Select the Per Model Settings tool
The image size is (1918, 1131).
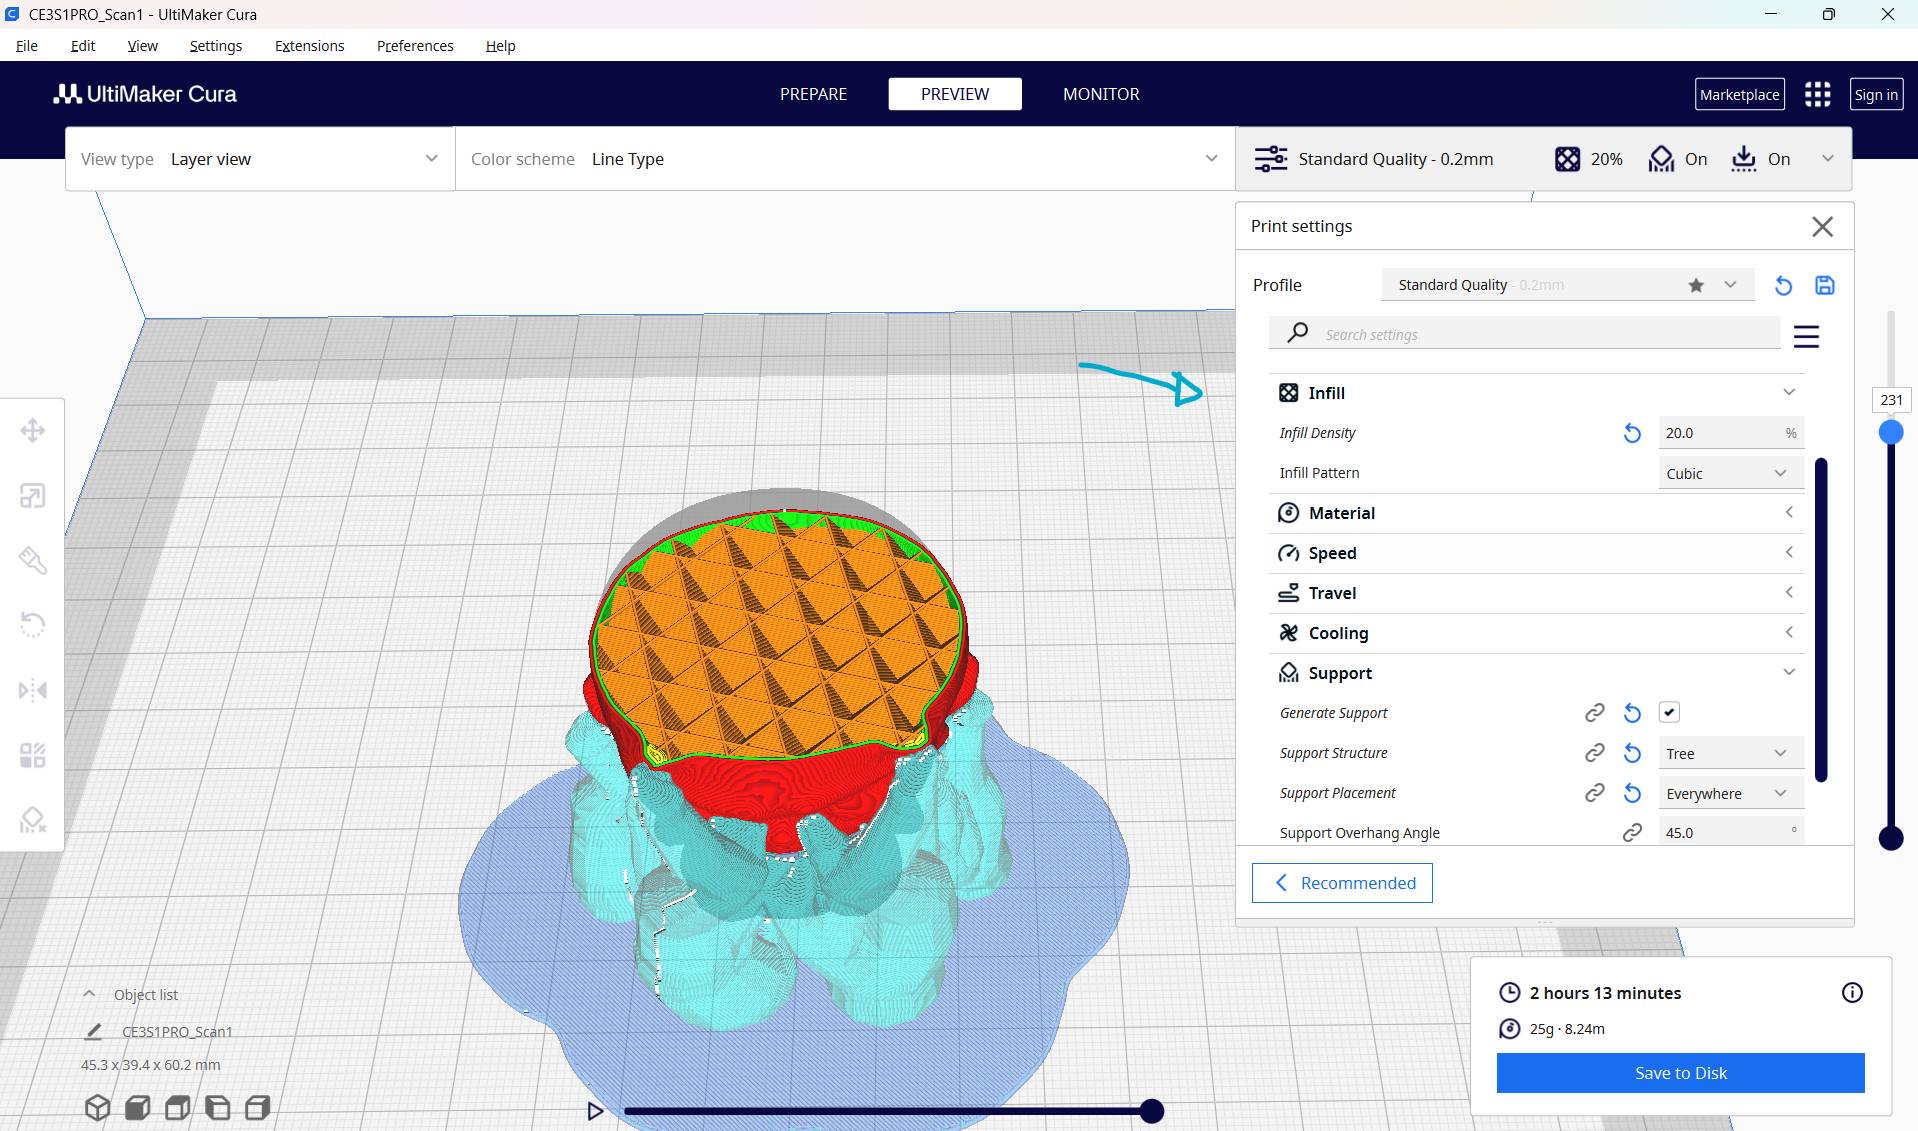click(33, 755)
